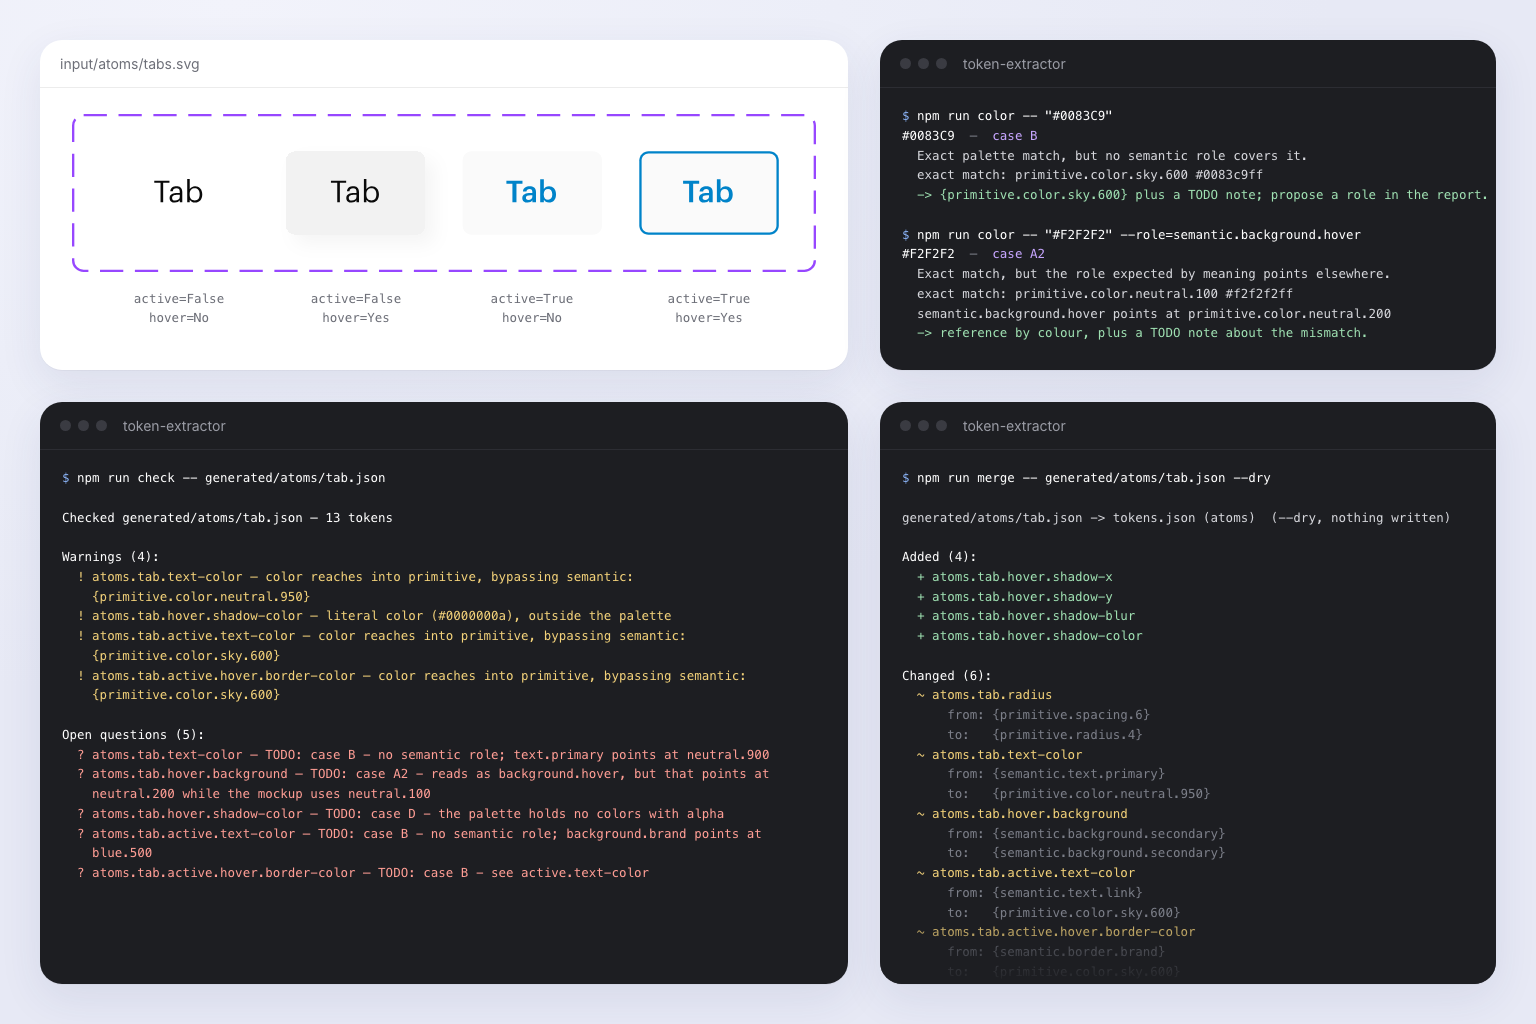Click middle window dot in npm run color terminal

pos(923,64)
